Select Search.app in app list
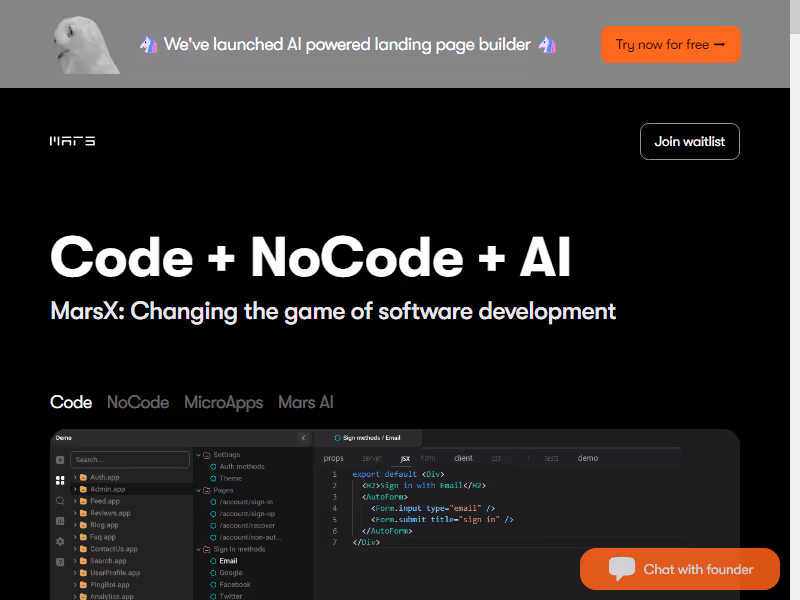This screenshot has height=600, width=800. click(x=108, y=561)
